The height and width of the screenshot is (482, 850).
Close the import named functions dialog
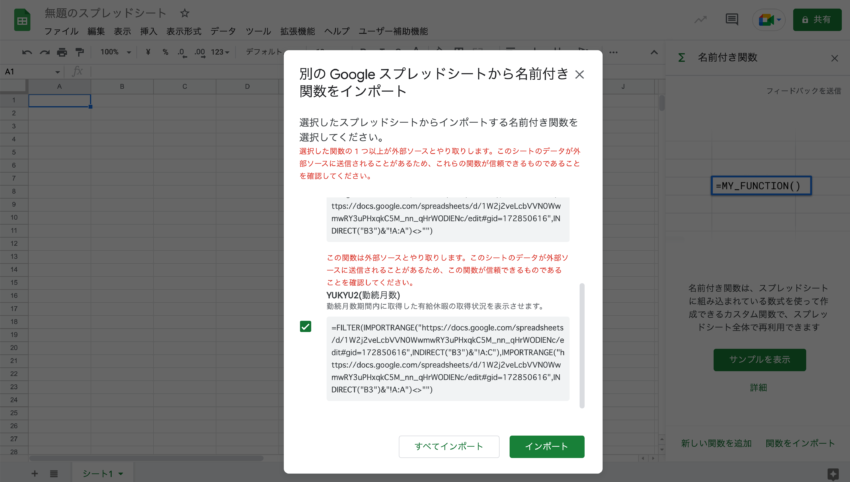(579, 74)
